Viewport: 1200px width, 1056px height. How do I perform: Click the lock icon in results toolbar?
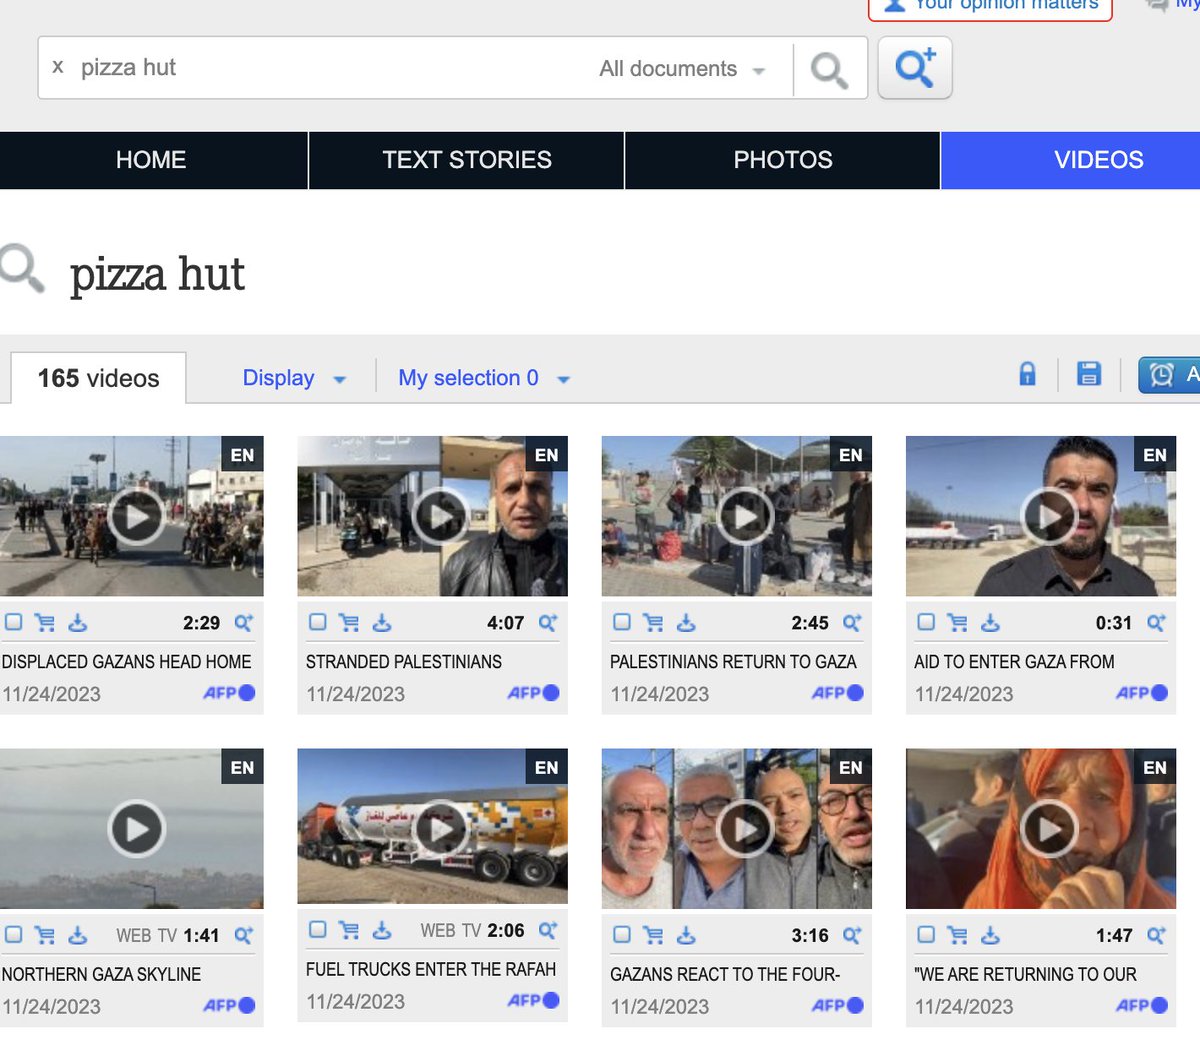pyautogui.click(x=1027, y=374)
